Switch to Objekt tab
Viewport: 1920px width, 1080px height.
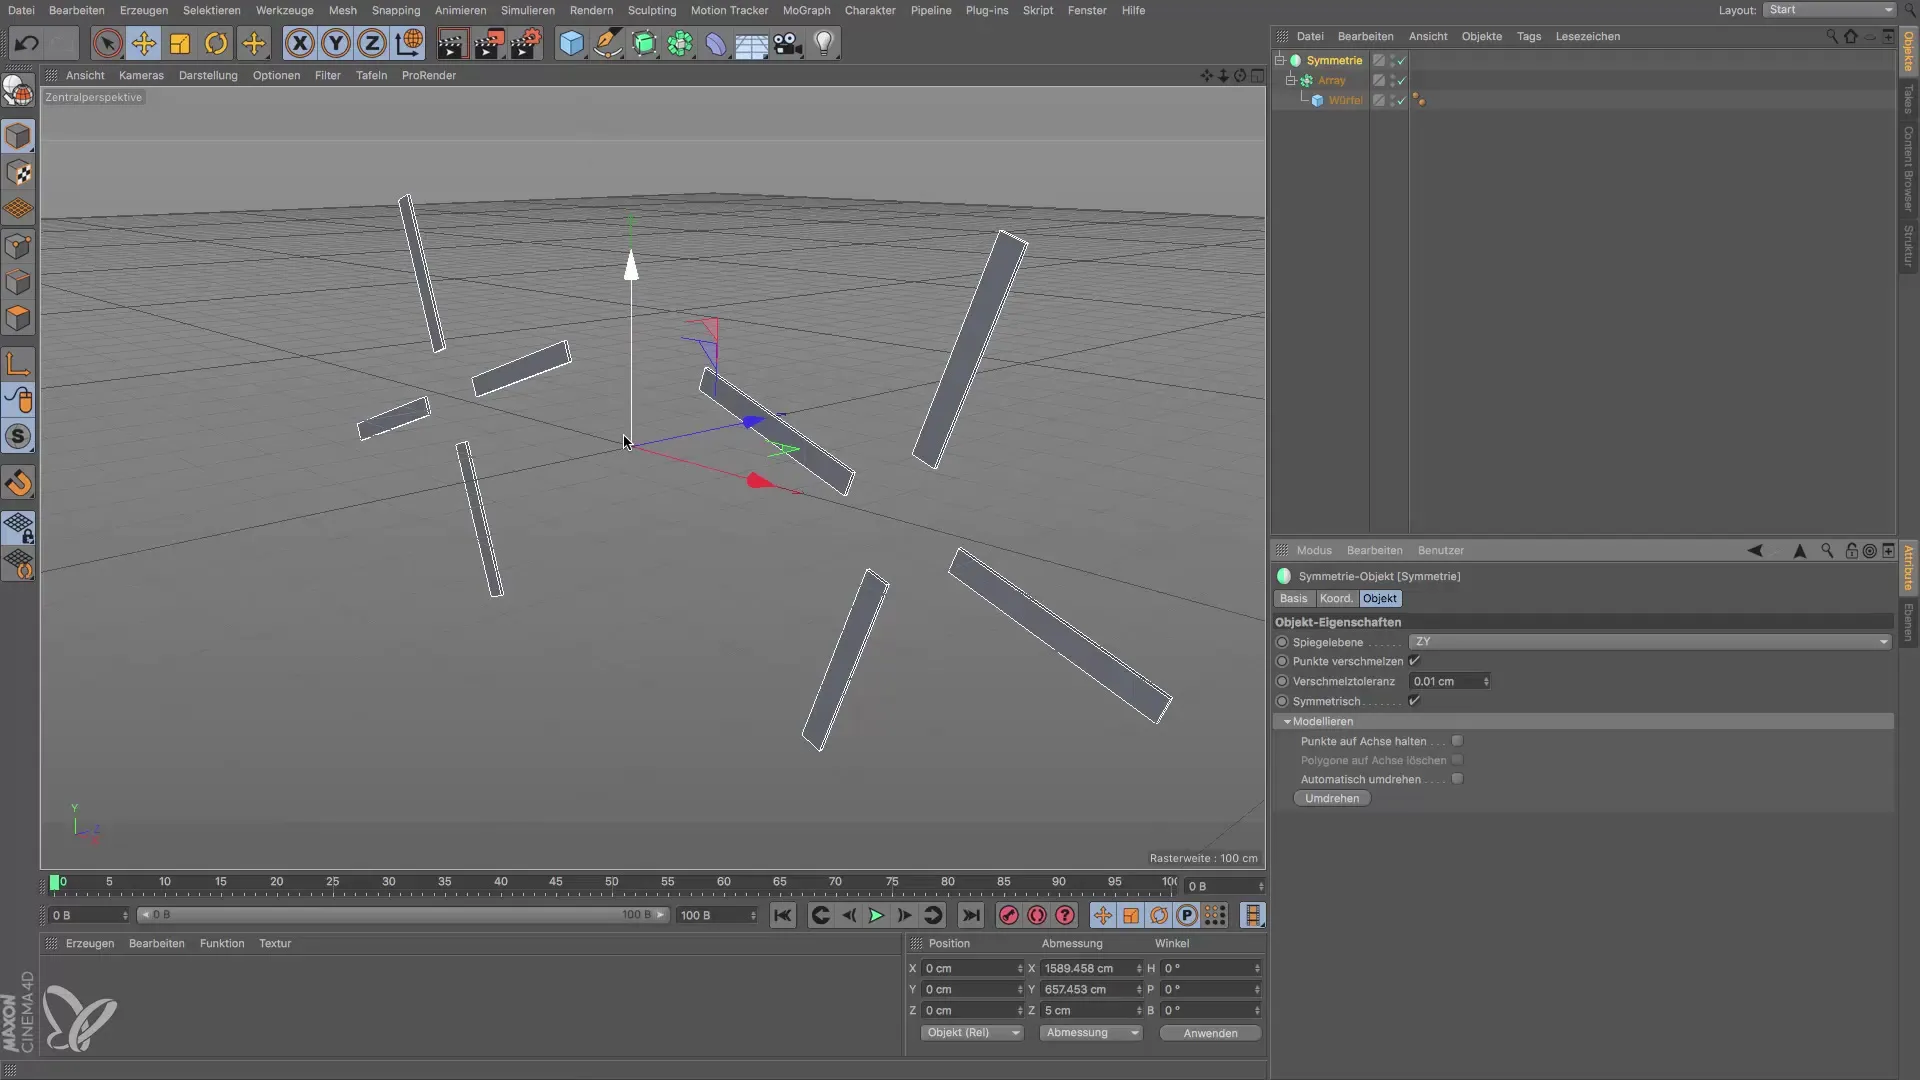click(x=1380, y=598)
